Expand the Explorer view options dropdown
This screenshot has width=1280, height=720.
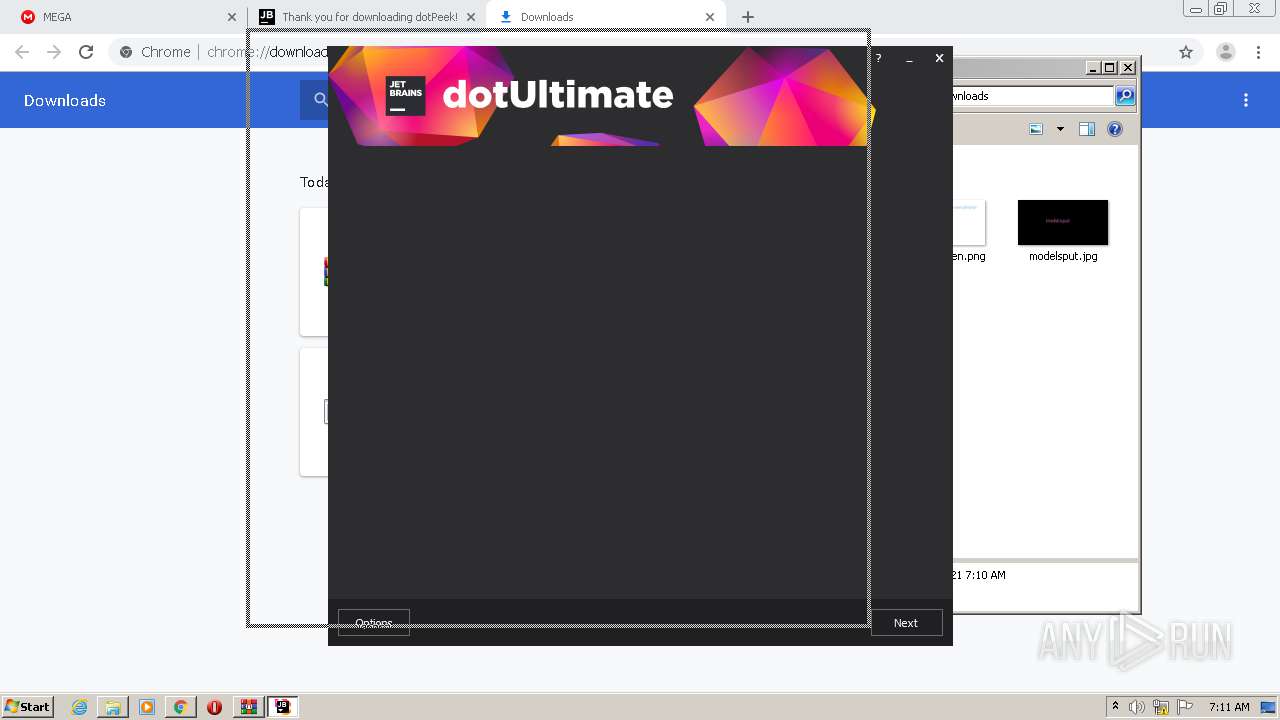pos(1060,129)
